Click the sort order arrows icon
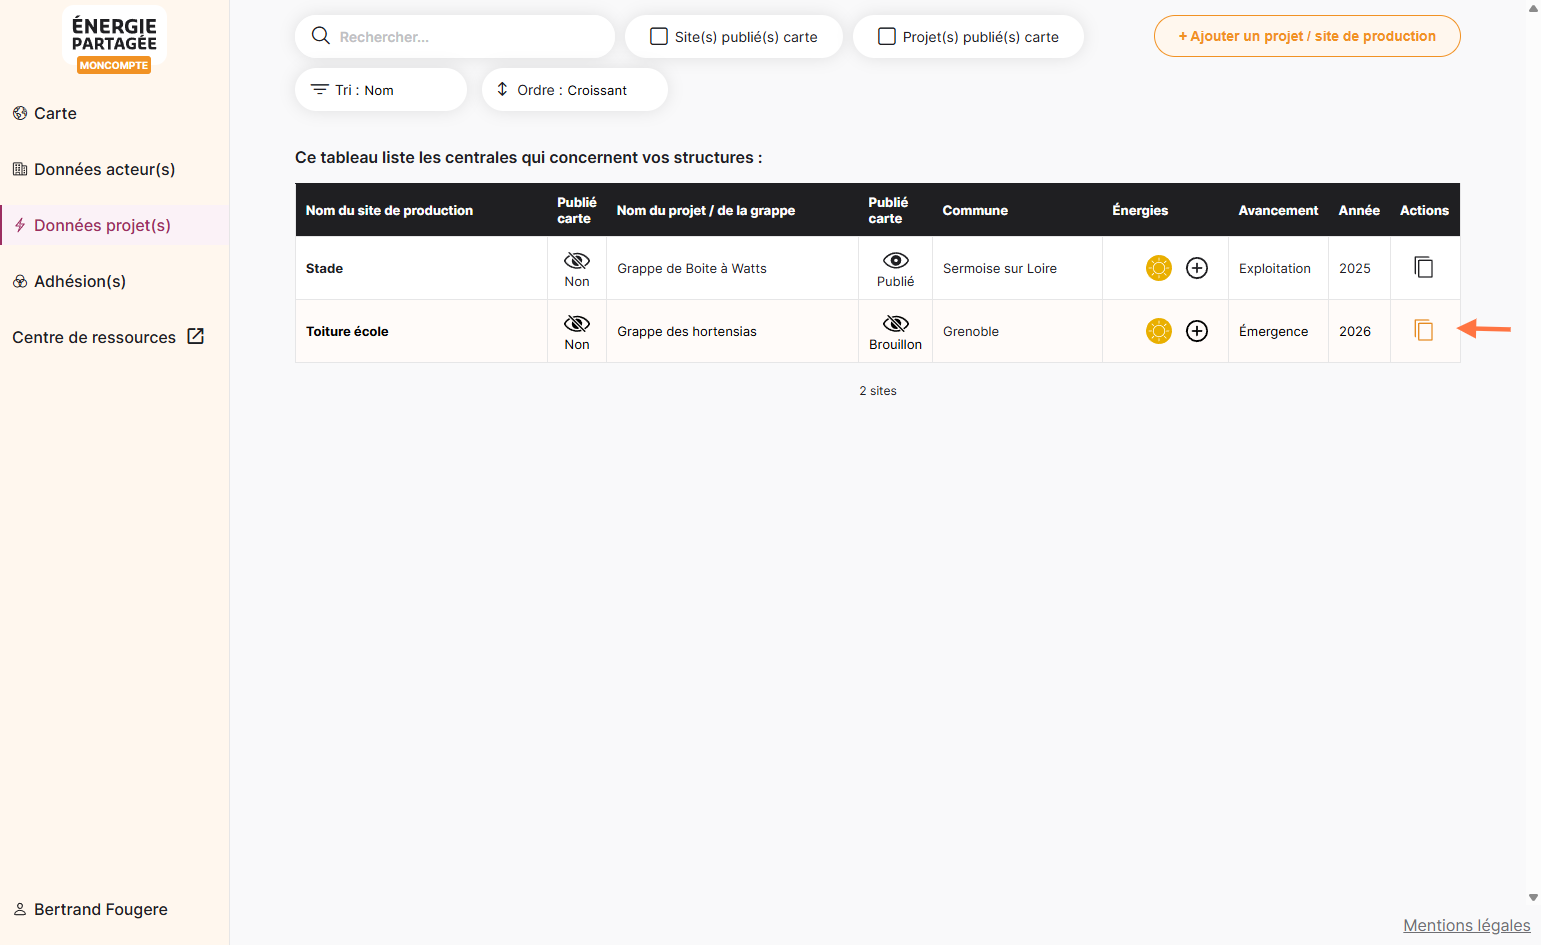Viewport: 1541px width, 945px height. coord(502,89)
